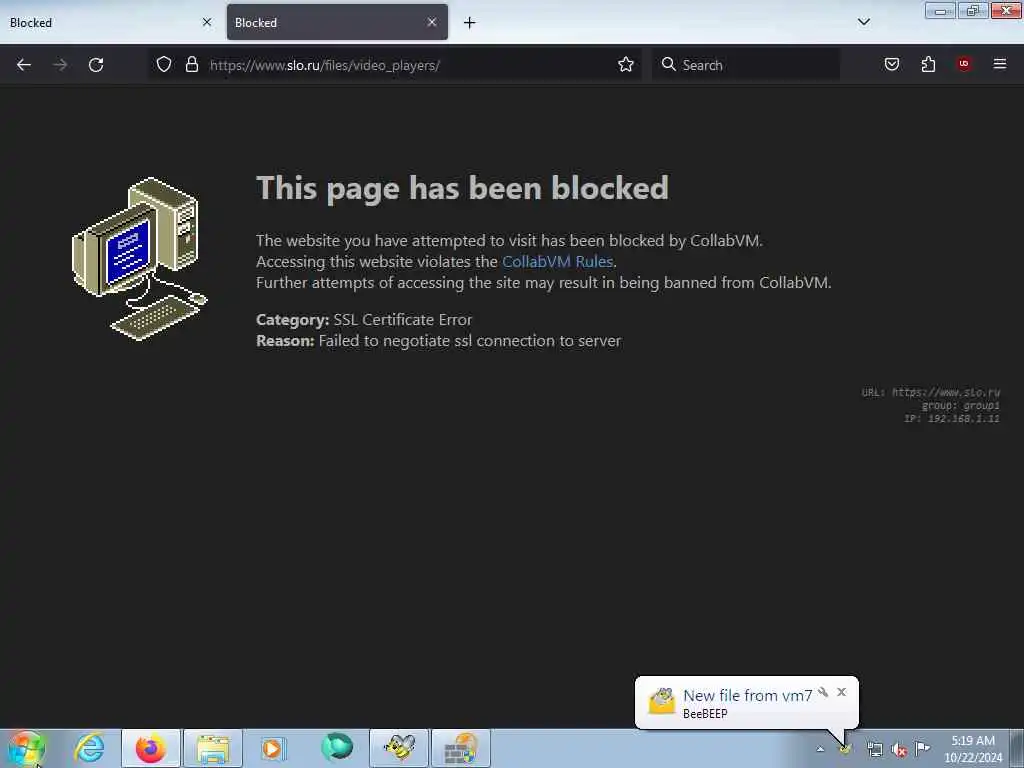Image resolution: width=1024 pixels, height=768 pixels.
Task: Click 'Category: SSL Certificate Error' text
Action: (x=364, y=319)
